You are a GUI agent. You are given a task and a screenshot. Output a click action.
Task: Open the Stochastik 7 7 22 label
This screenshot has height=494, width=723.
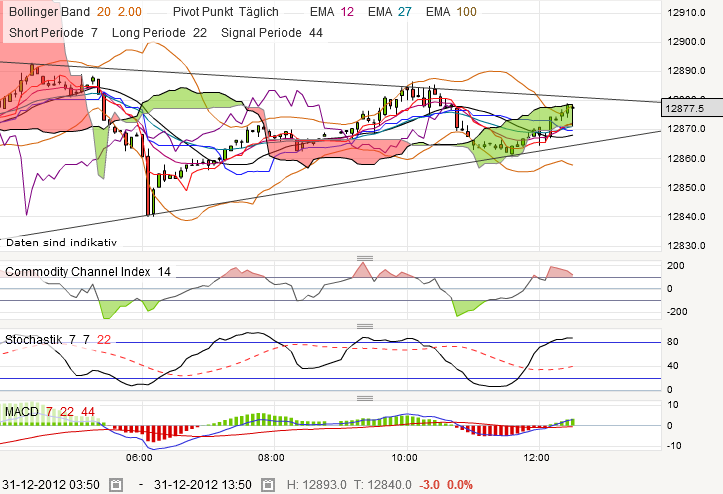[x=58, y=340]
